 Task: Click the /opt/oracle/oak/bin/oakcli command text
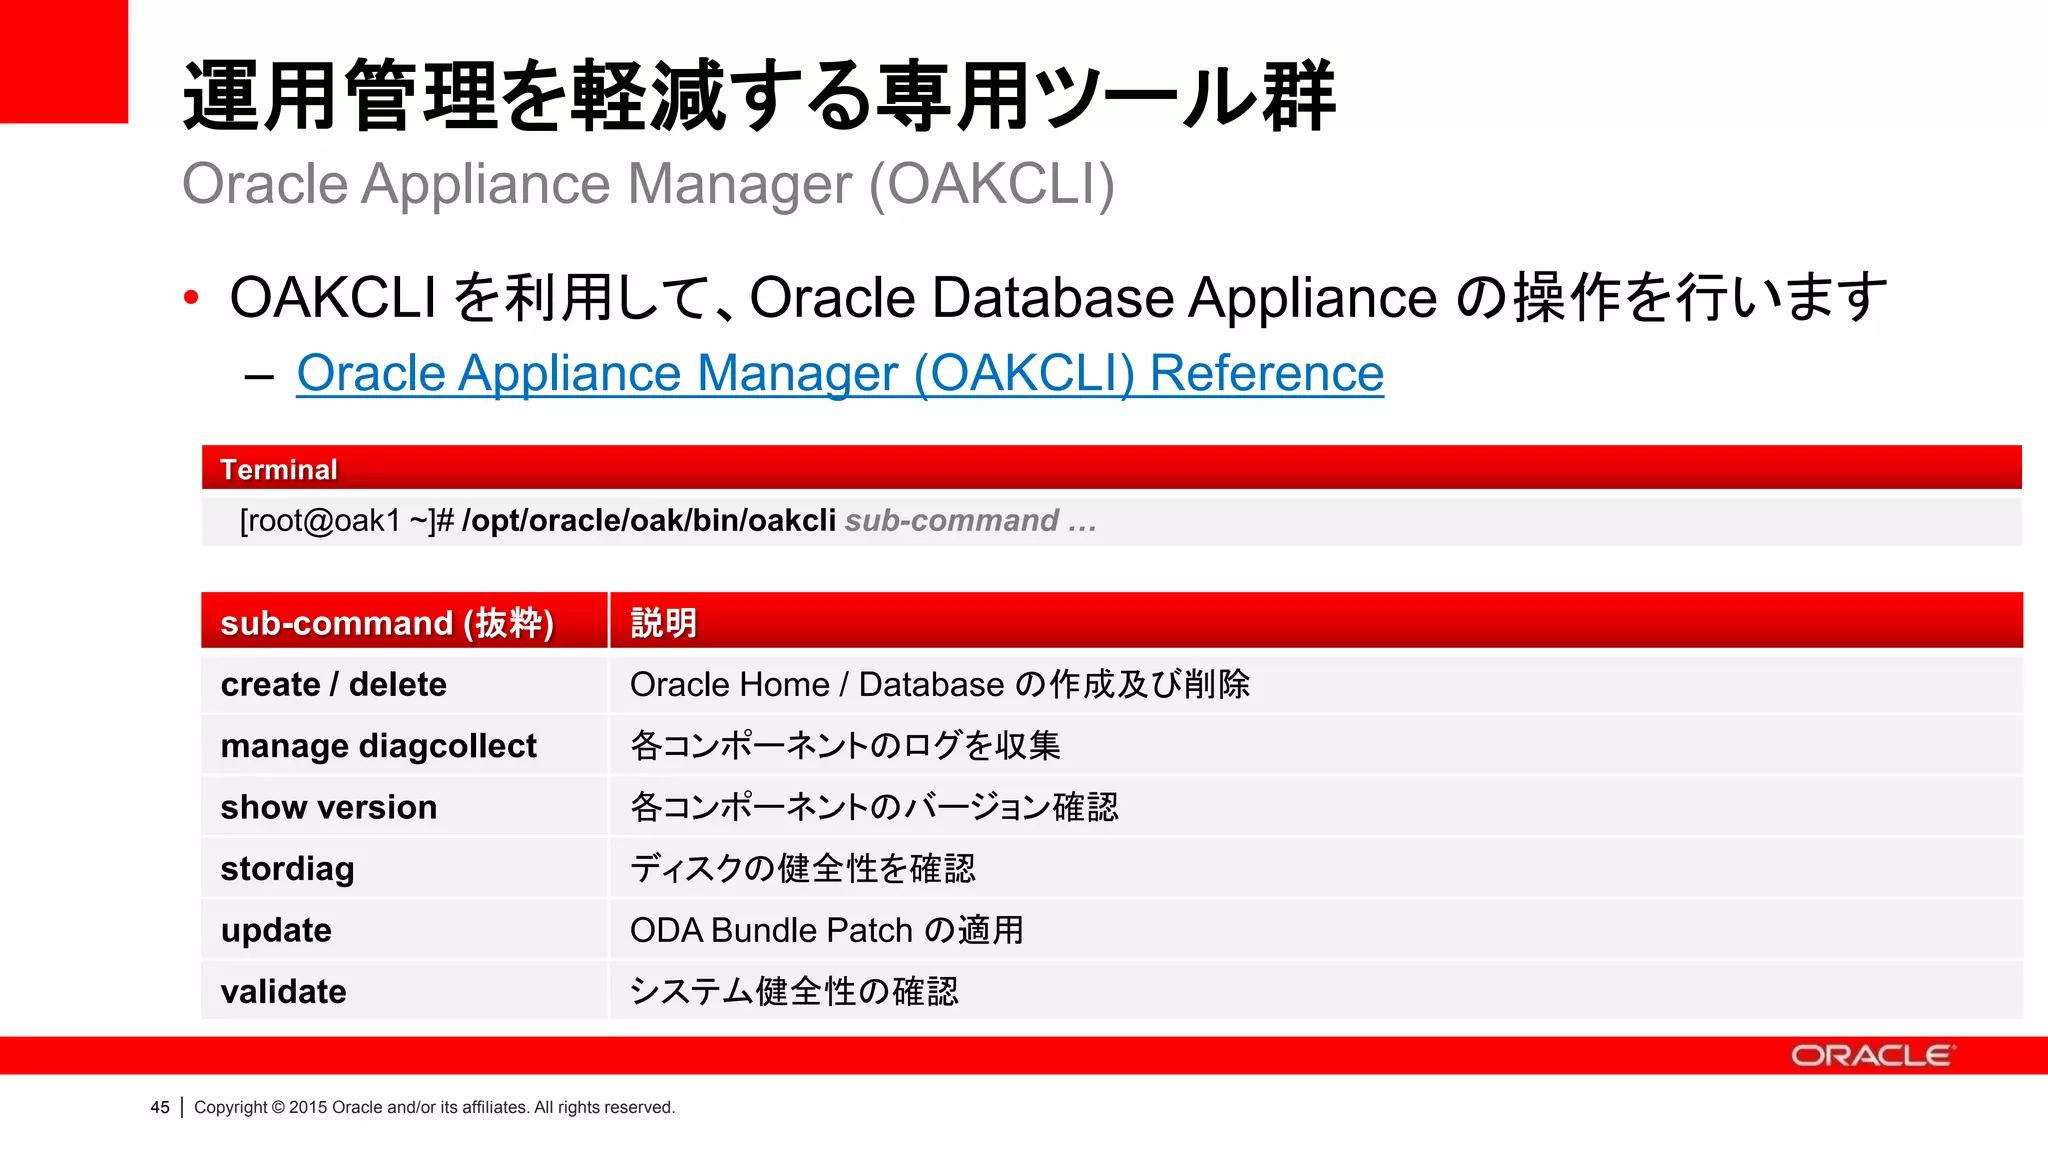(x=649, y=521)
